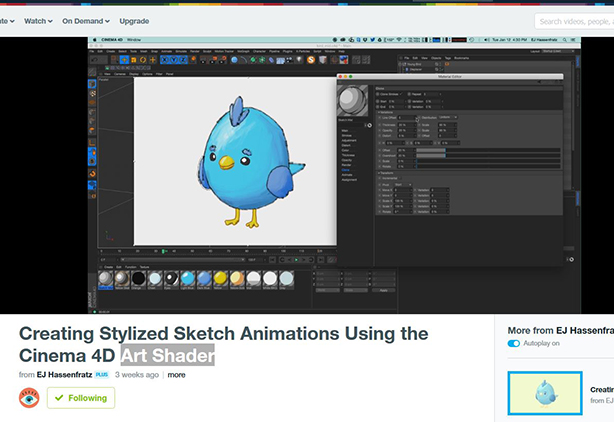Click EJ Hassenfratz eye avatar icon
This screenshot has height=422, width=614.
29,398
